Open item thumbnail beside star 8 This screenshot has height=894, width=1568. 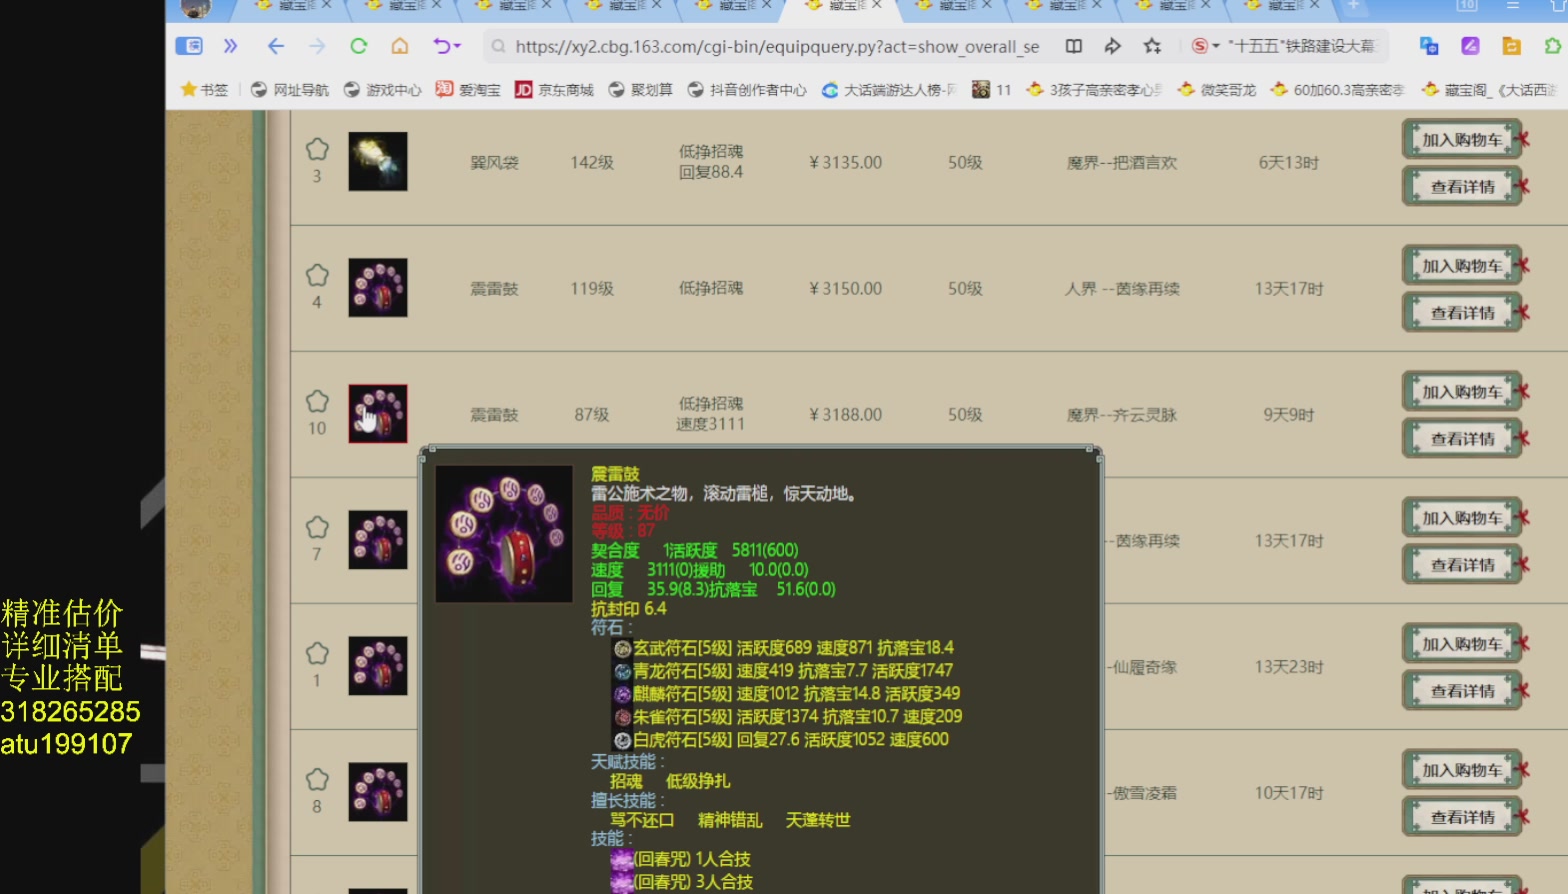378,791
